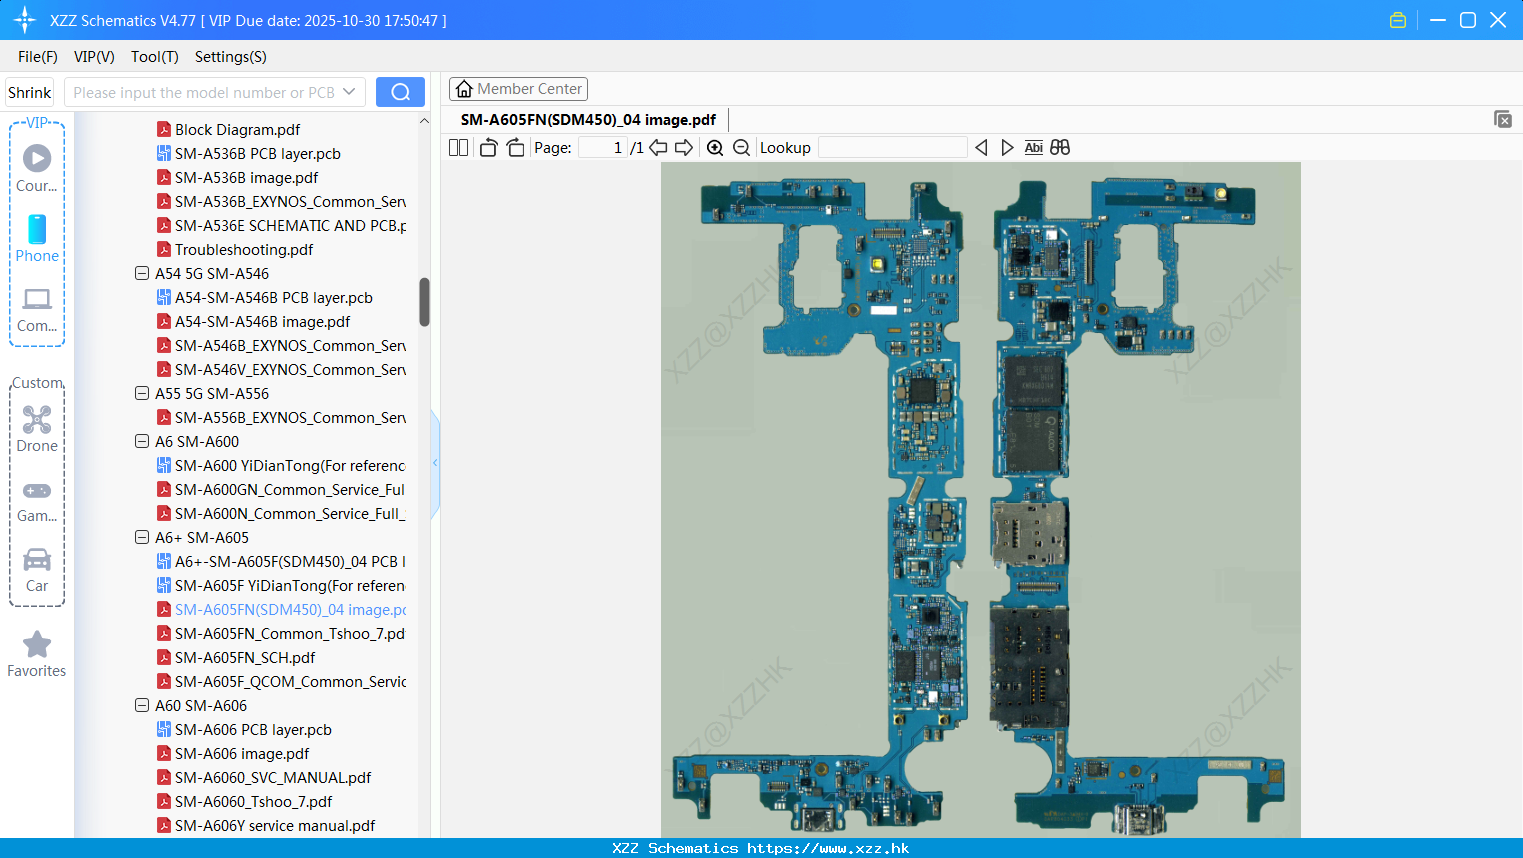Viewport: 1523px width, 858px height.
Task: Toggle the two-page view icon
Action: pos(458,147)
